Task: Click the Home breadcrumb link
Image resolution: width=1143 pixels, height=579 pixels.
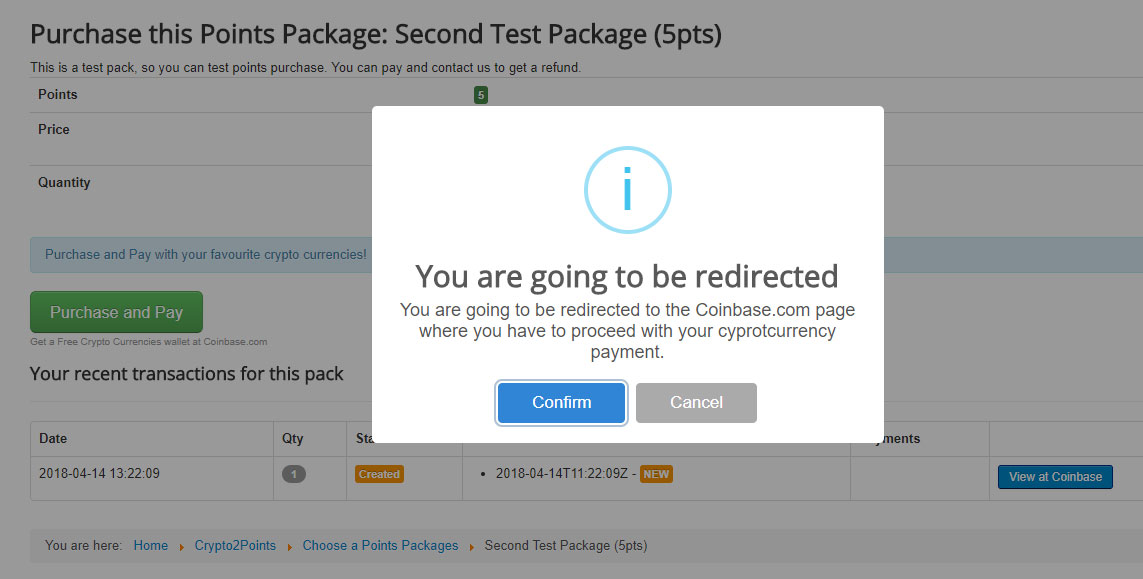Action: [150, 545]
